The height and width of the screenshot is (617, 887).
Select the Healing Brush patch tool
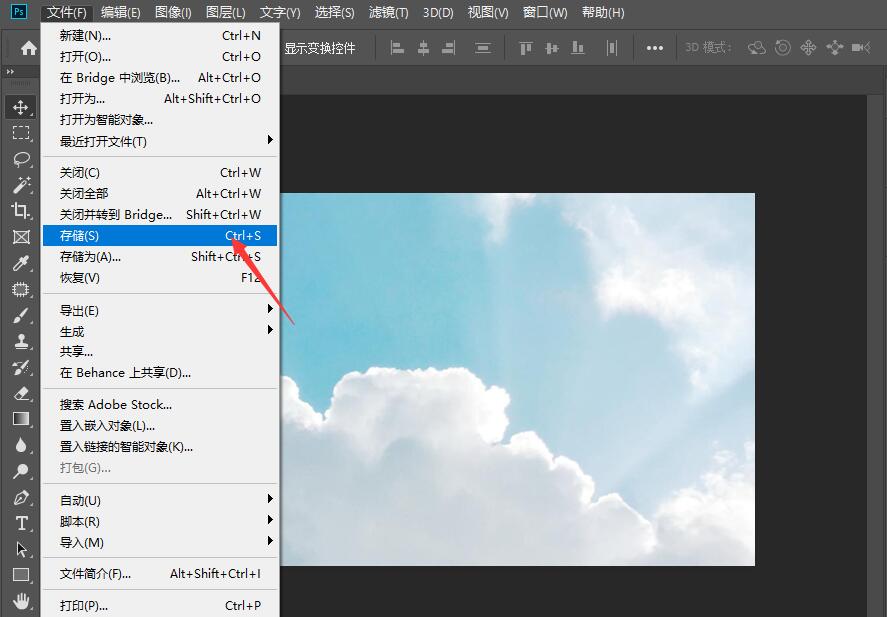(21, 290)
